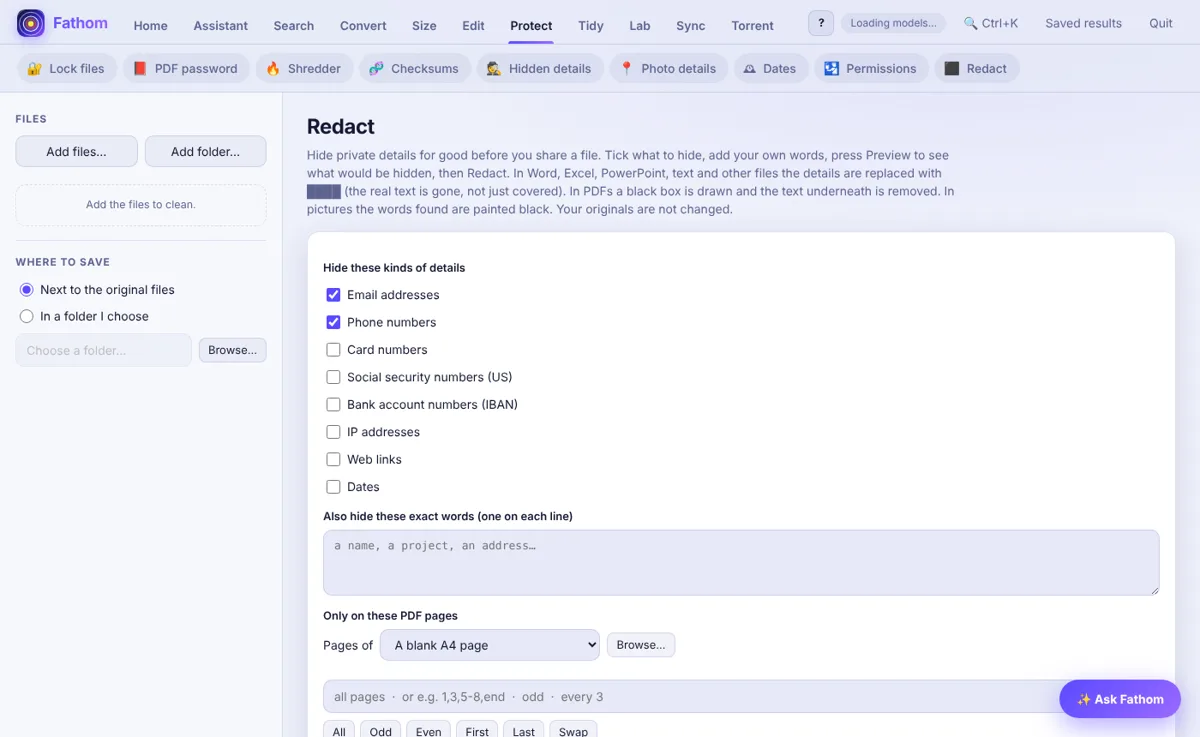Open Photo details tool
Screen dimensions: 1200x737
click(668, 69)
